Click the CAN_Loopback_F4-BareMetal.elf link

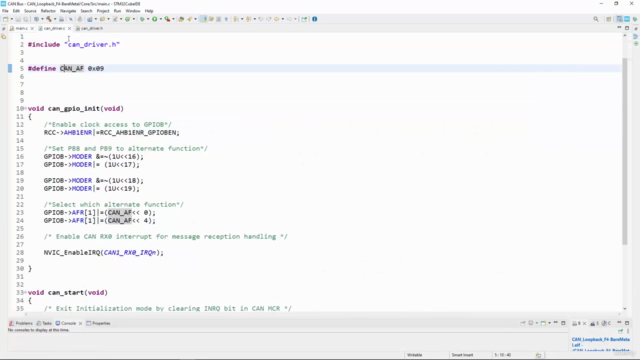click(x=600, y=342)
